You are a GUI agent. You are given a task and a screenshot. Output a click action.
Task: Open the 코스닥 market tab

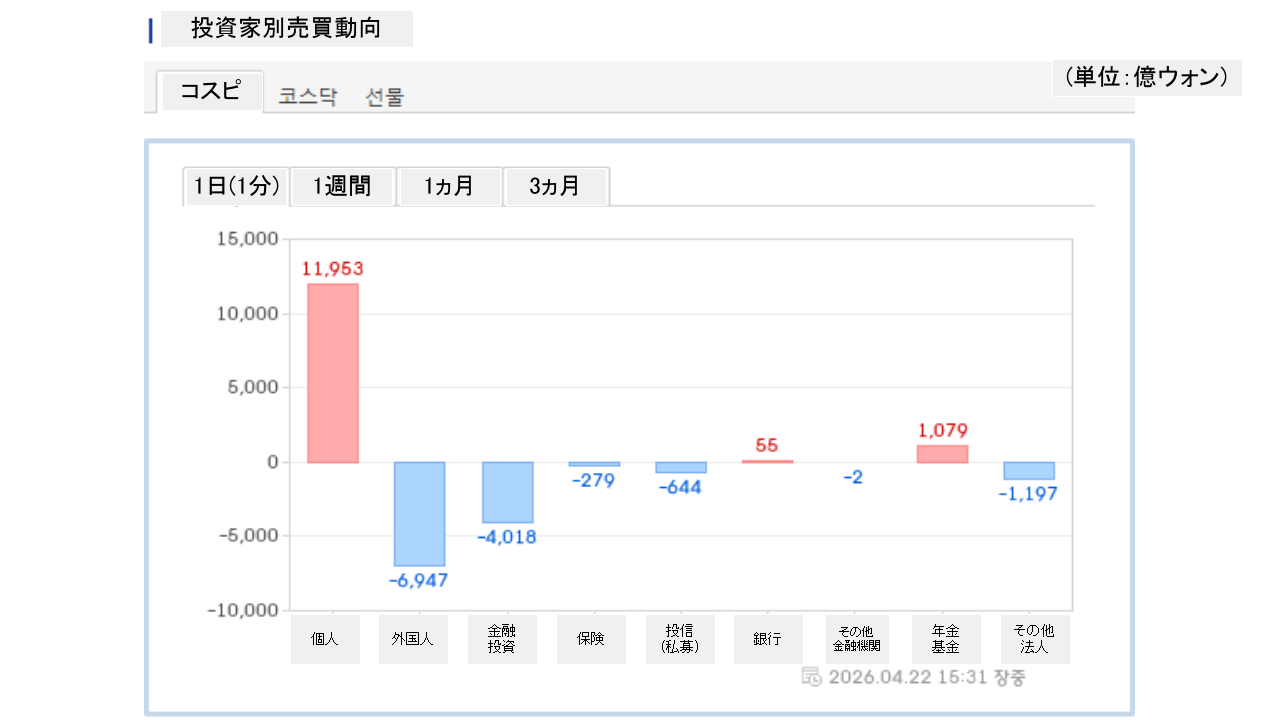coord(308,97)
